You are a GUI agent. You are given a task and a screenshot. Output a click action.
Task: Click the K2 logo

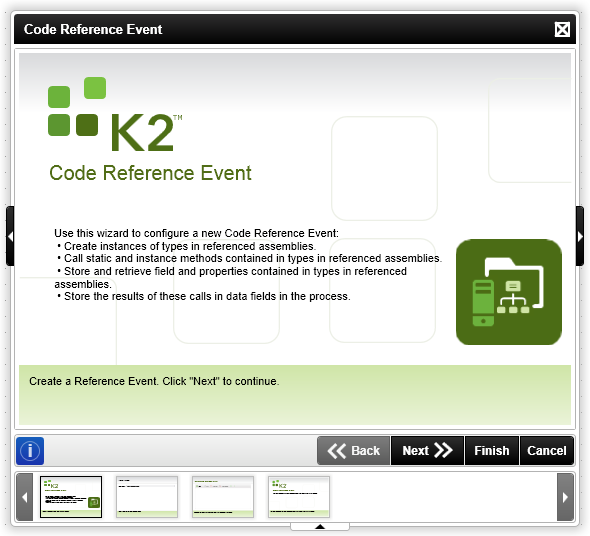point(115,114)
